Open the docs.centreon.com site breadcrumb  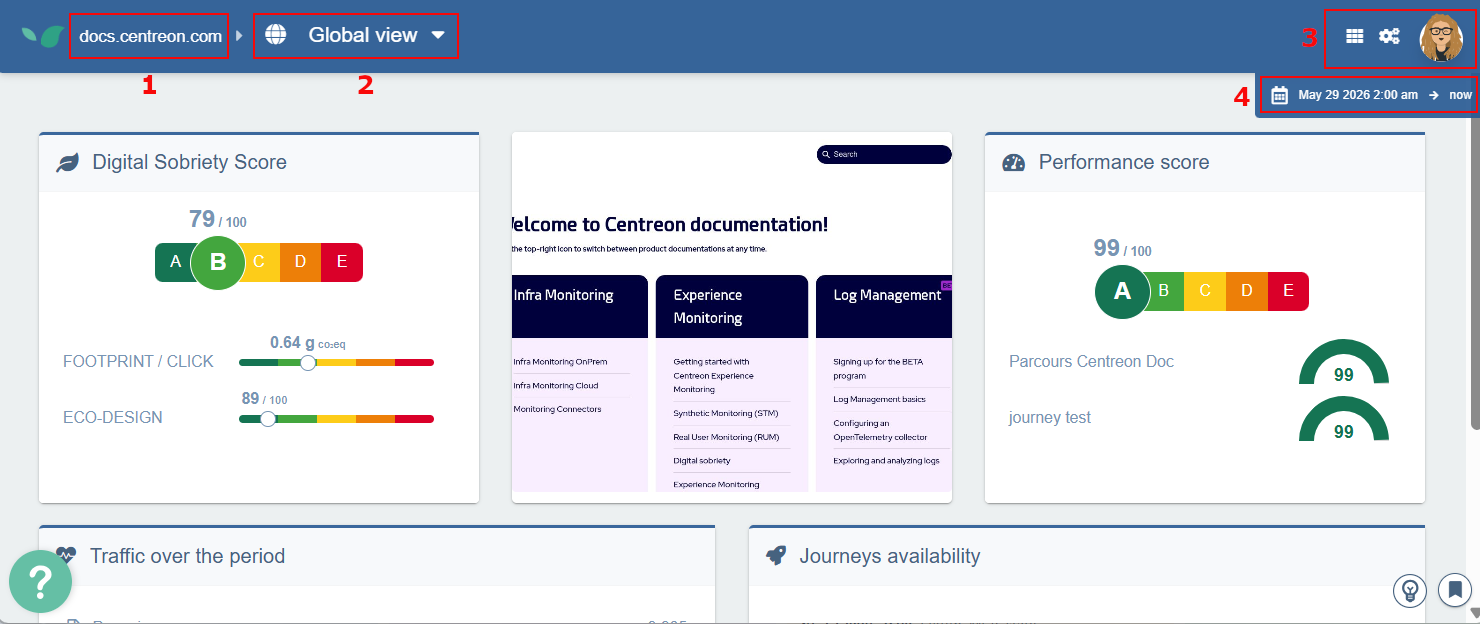pyautogui.click(x=150, y=36)
